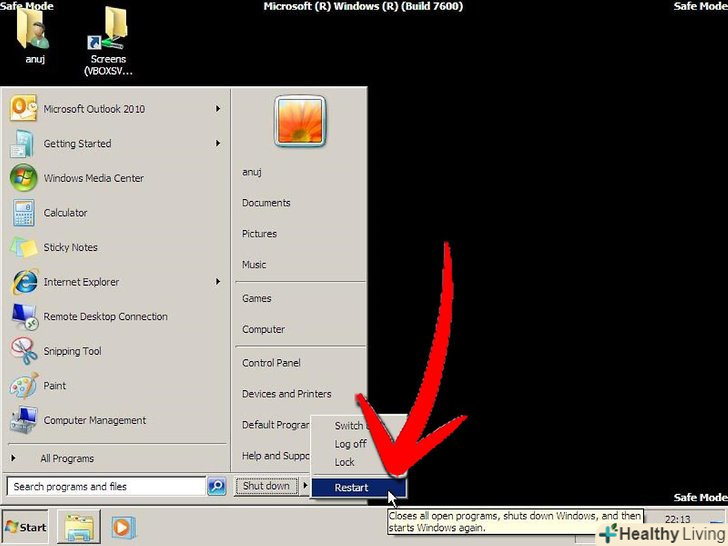Click the Snipping Tool scissors icon

click(24, 351)
